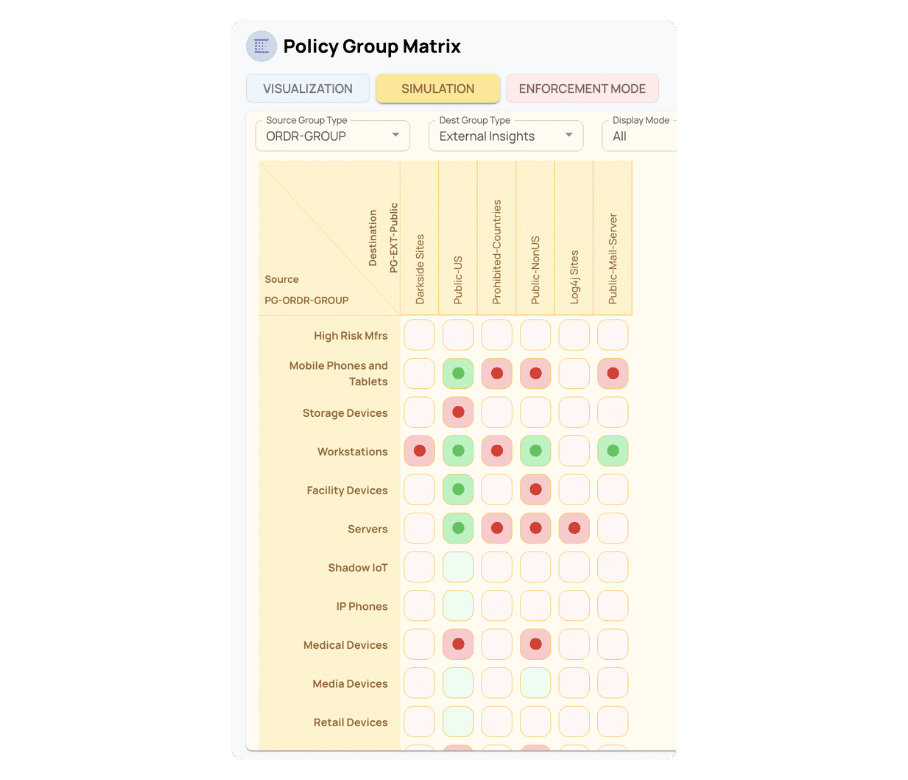Screen dimensions: 908x780
Task: Click green dot for Workstations to Public-Mail-Server
Action: click(613, 451)
